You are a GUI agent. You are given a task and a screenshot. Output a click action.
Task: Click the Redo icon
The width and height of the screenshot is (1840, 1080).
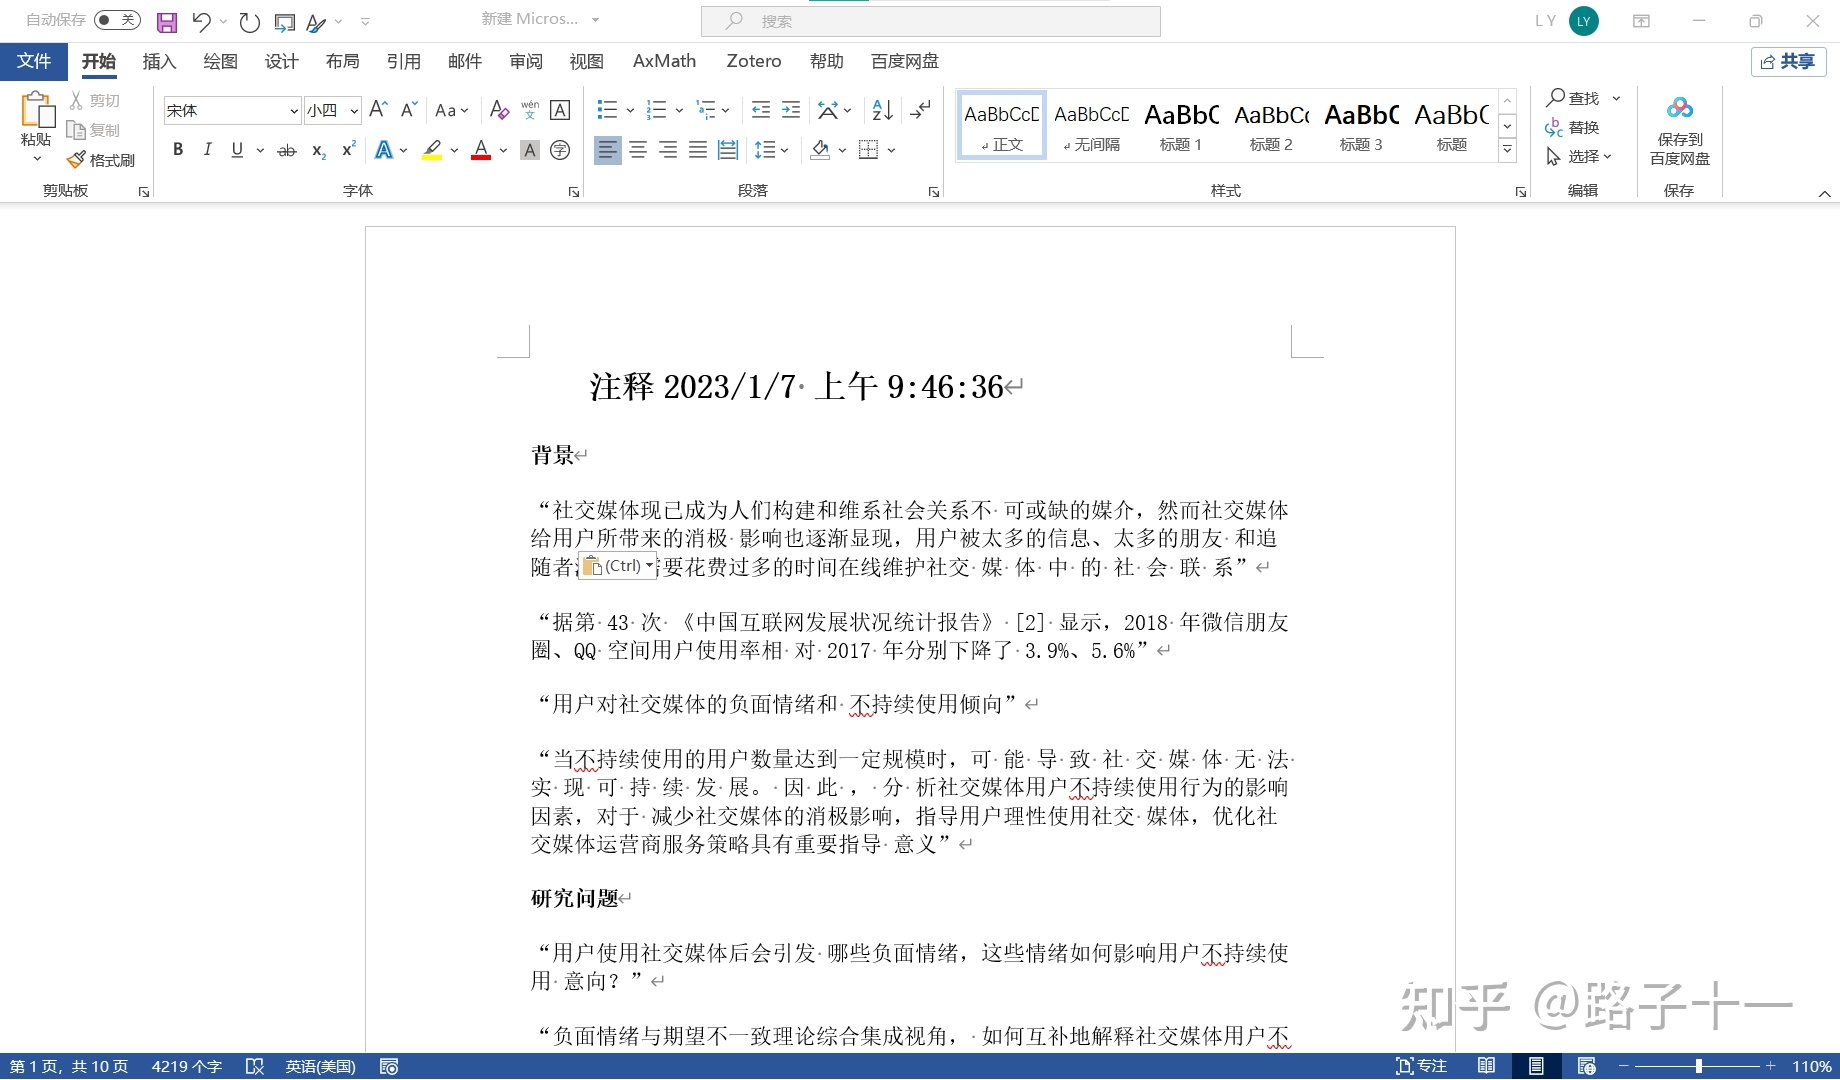click(x=249, y=22)
